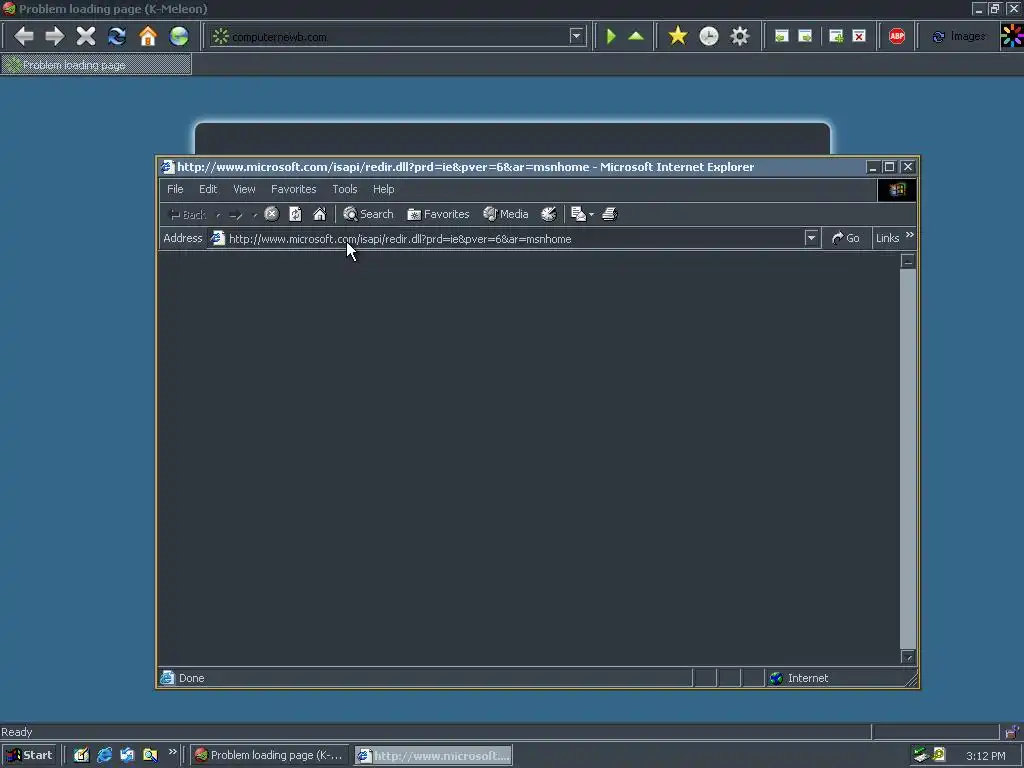Image resolution: width=1024 pixels, height=768 pixels.
Task: Click Home icon in Internet Explorer
Action: coord(319,214)
